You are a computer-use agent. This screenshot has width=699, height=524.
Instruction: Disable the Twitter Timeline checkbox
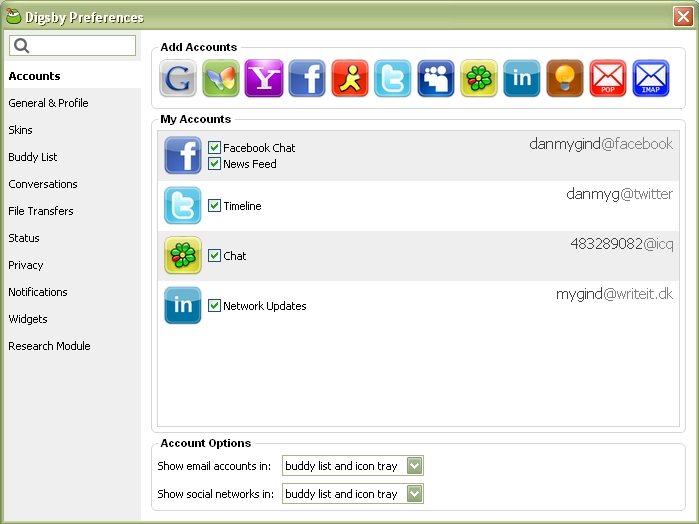[214, 206]
